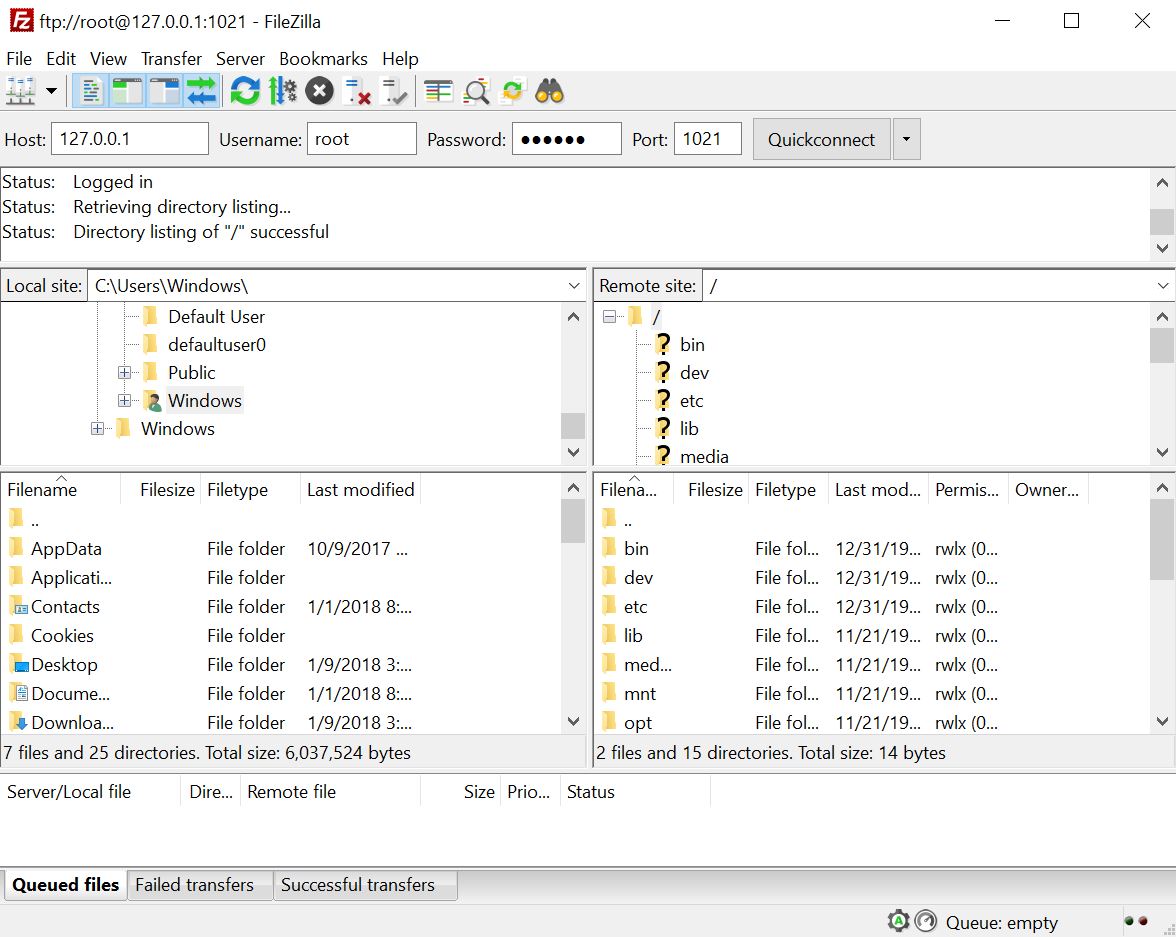
Task: Select defaultuser0 folder in local tree
Action: (x=217, y=344)
